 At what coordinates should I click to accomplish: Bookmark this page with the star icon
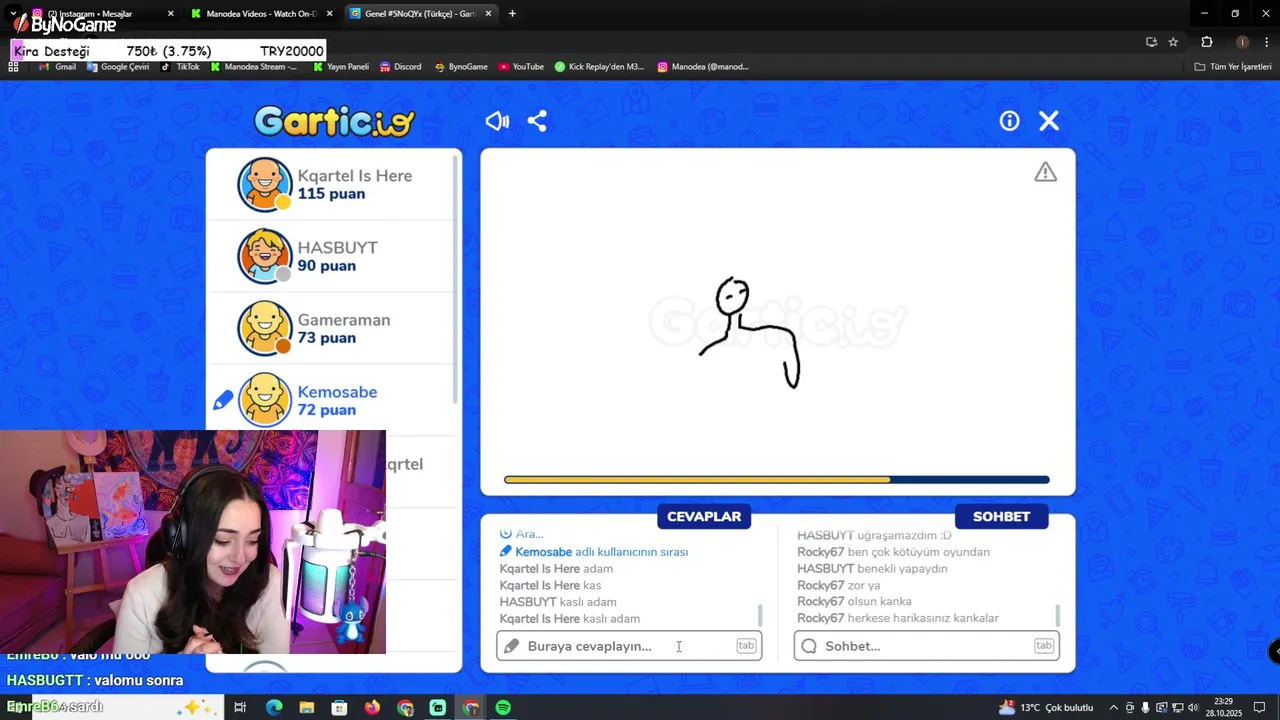1173,42
